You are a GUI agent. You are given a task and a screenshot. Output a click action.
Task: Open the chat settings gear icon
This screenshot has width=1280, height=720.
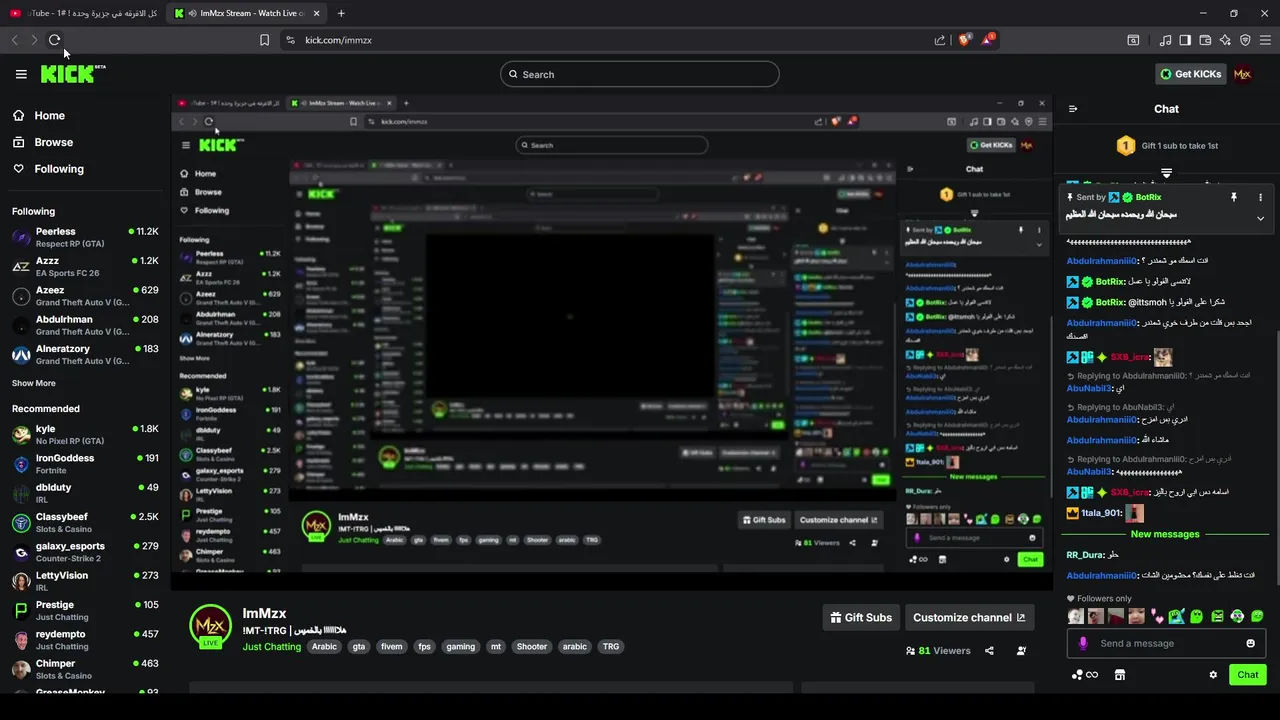click(1213, 675)
